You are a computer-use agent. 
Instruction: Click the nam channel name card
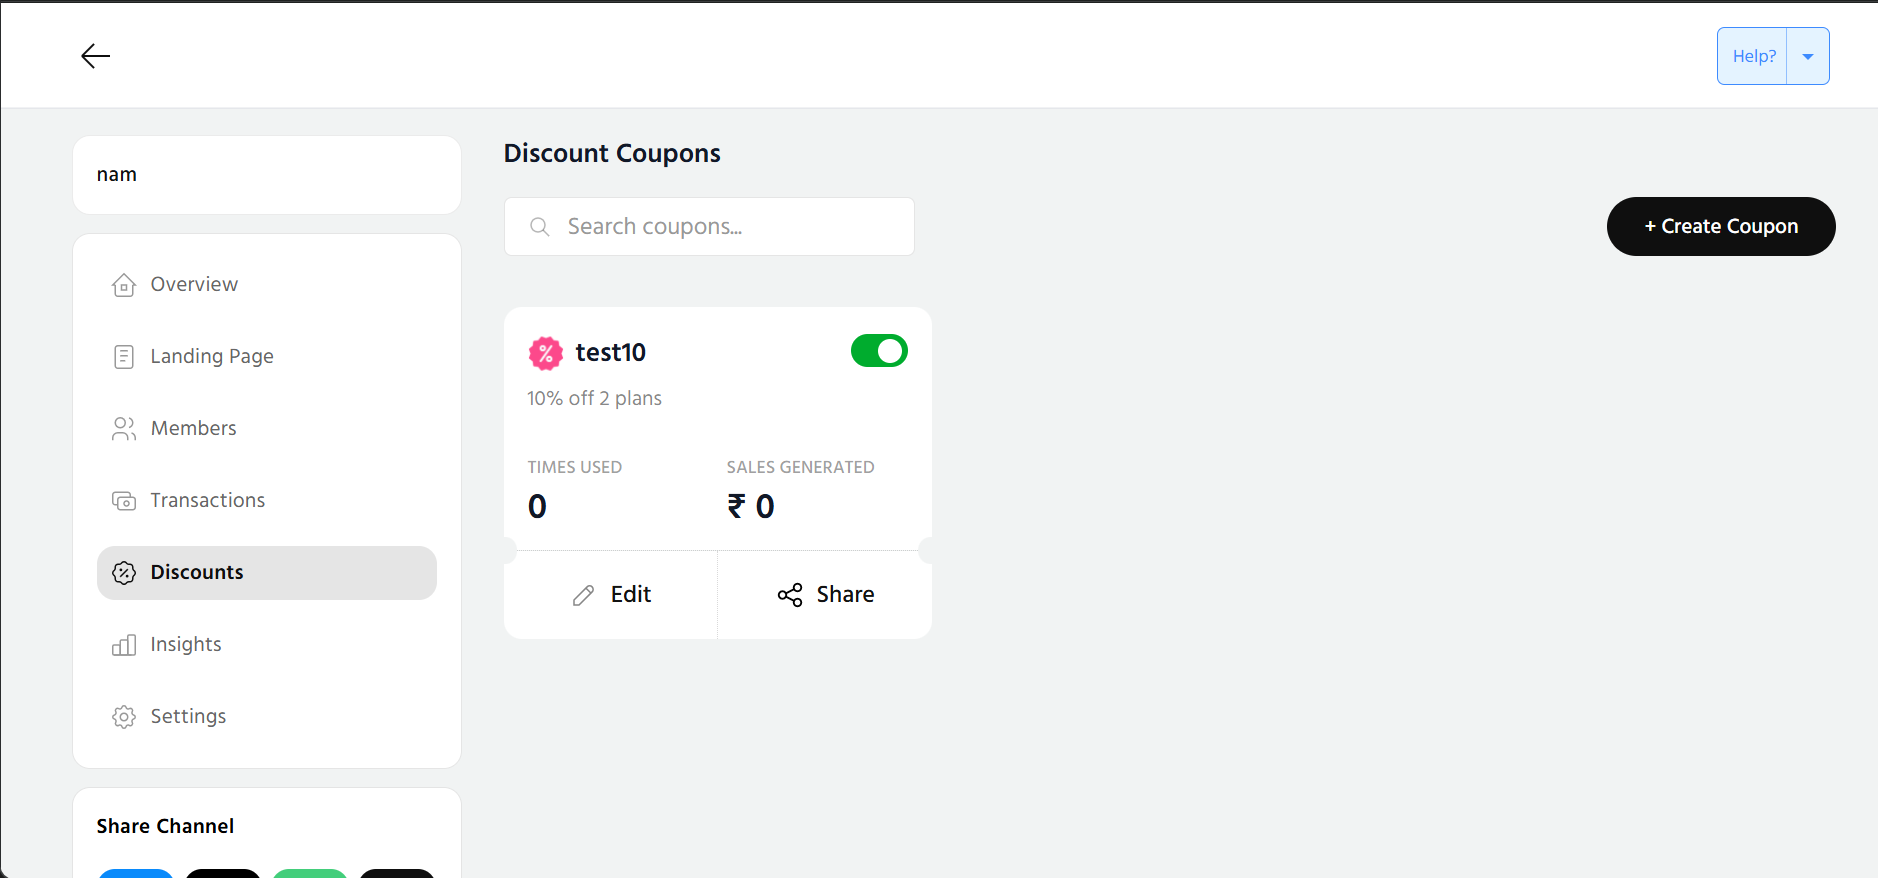coord(266,175)
